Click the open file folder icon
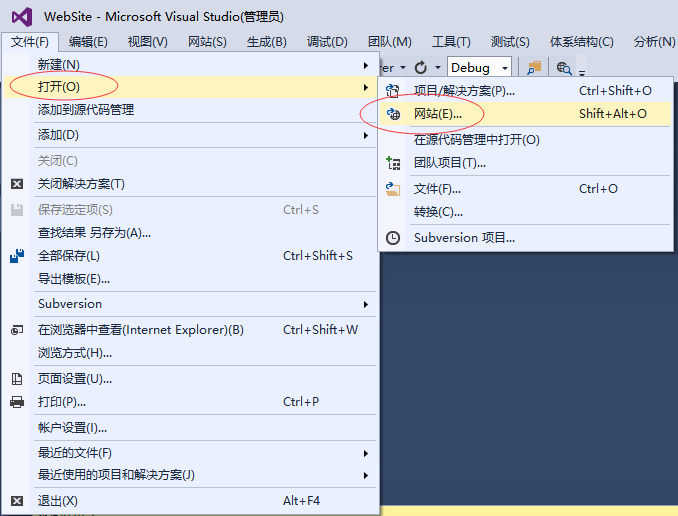678x516 pixels. 393,189
